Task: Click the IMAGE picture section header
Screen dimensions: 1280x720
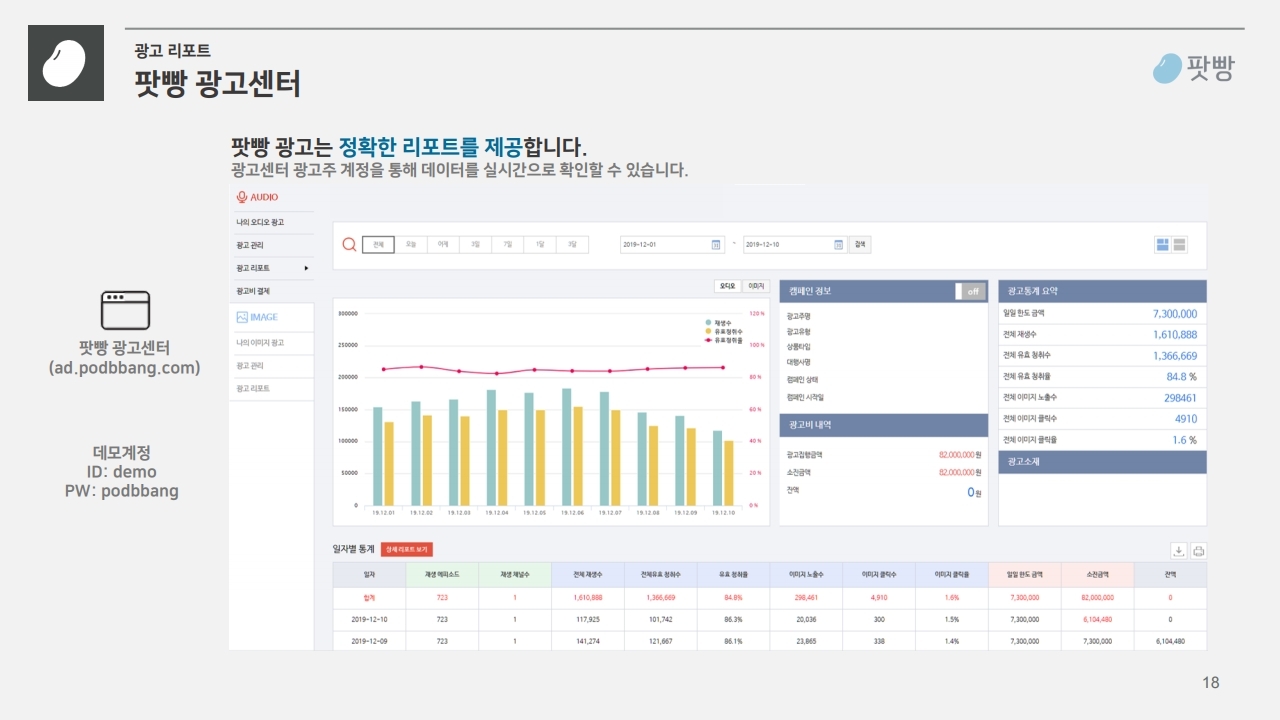Action: point(257,317)
